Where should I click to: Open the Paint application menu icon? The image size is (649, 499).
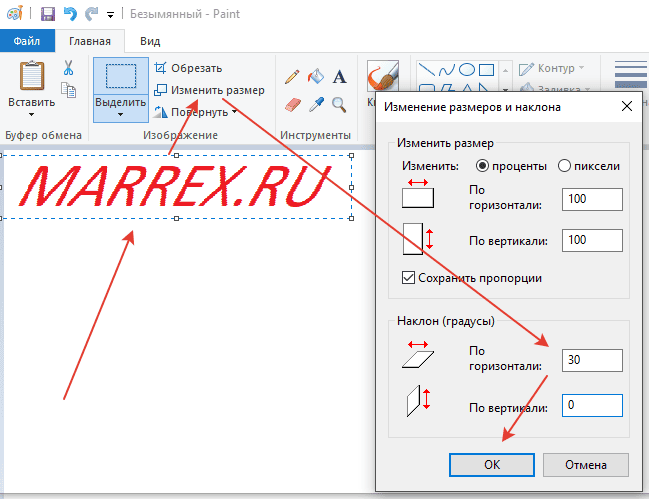click(15, 13)
